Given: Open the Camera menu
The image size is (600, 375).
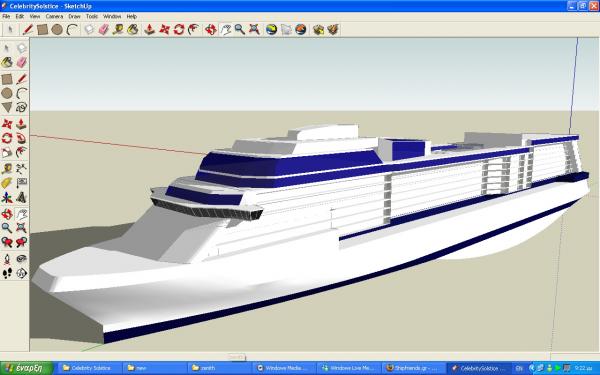Looking at the screenshot, I should point(54,16).
